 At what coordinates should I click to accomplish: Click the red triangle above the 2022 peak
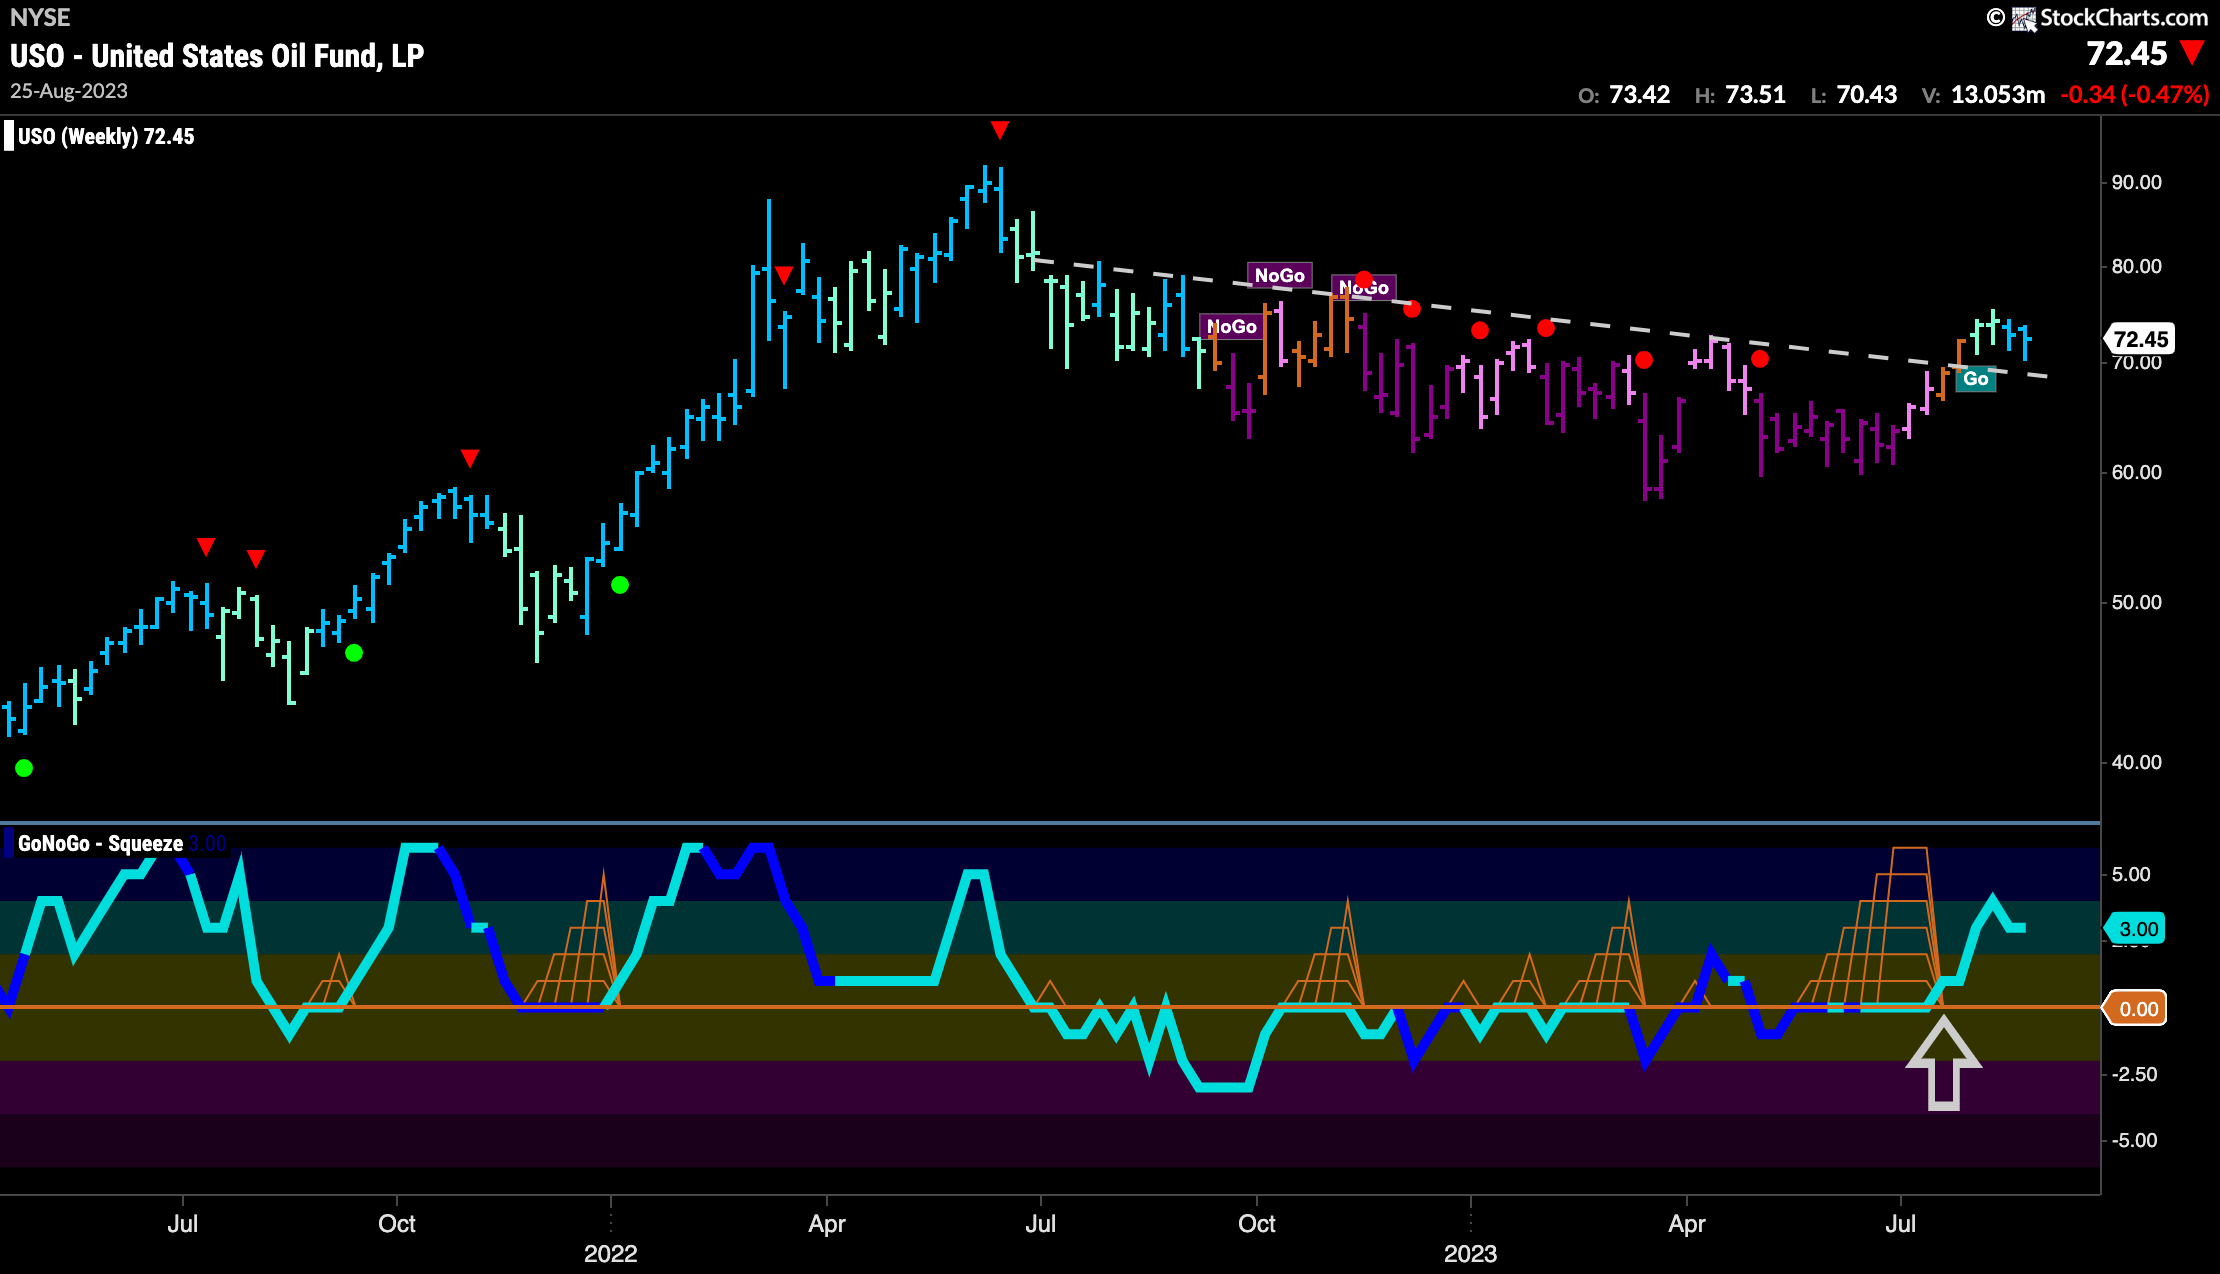point(999,130)
